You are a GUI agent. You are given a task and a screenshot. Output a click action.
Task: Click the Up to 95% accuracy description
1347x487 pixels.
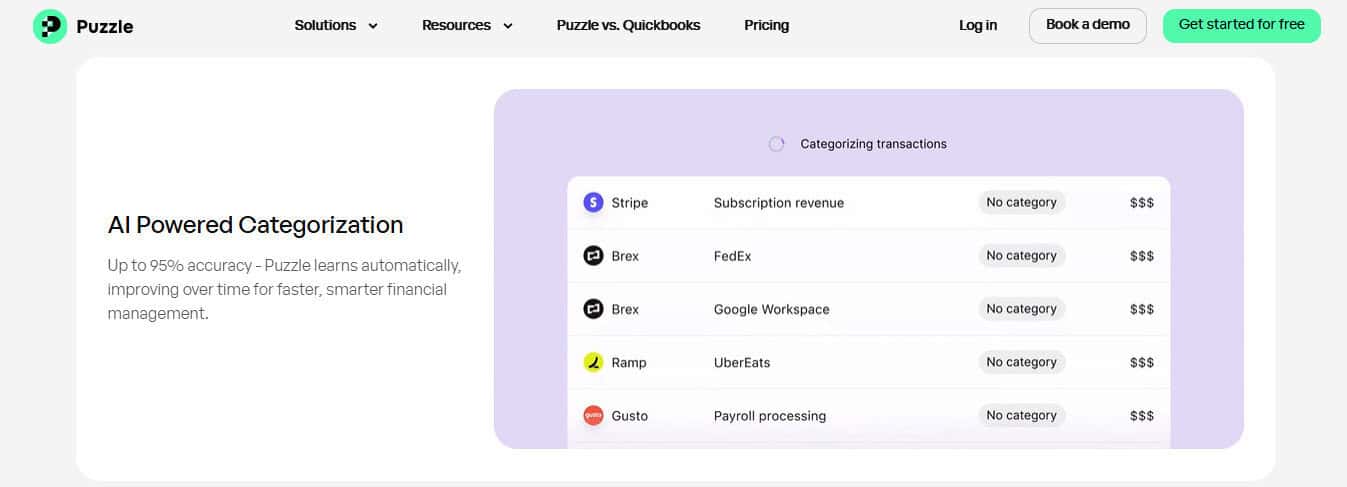(284, 290)
